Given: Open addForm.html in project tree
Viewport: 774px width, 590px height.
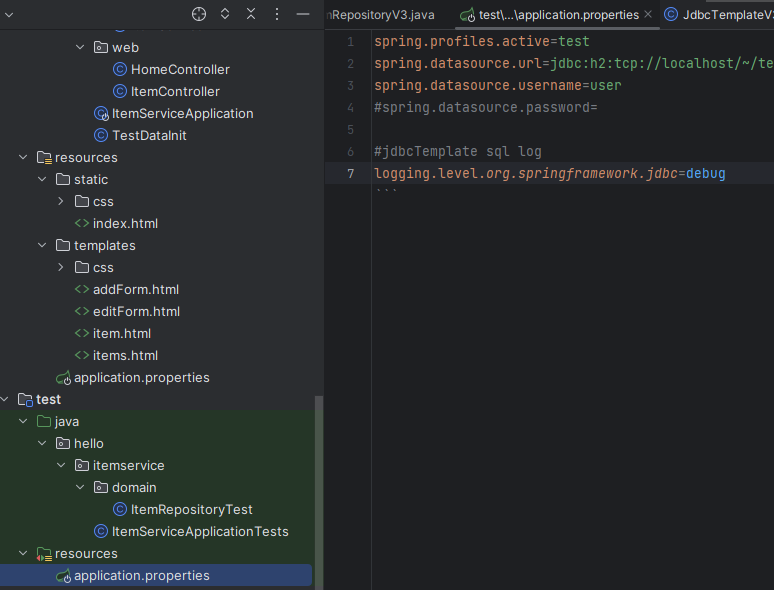Looking at the screenshot, I should coord(136,289).
